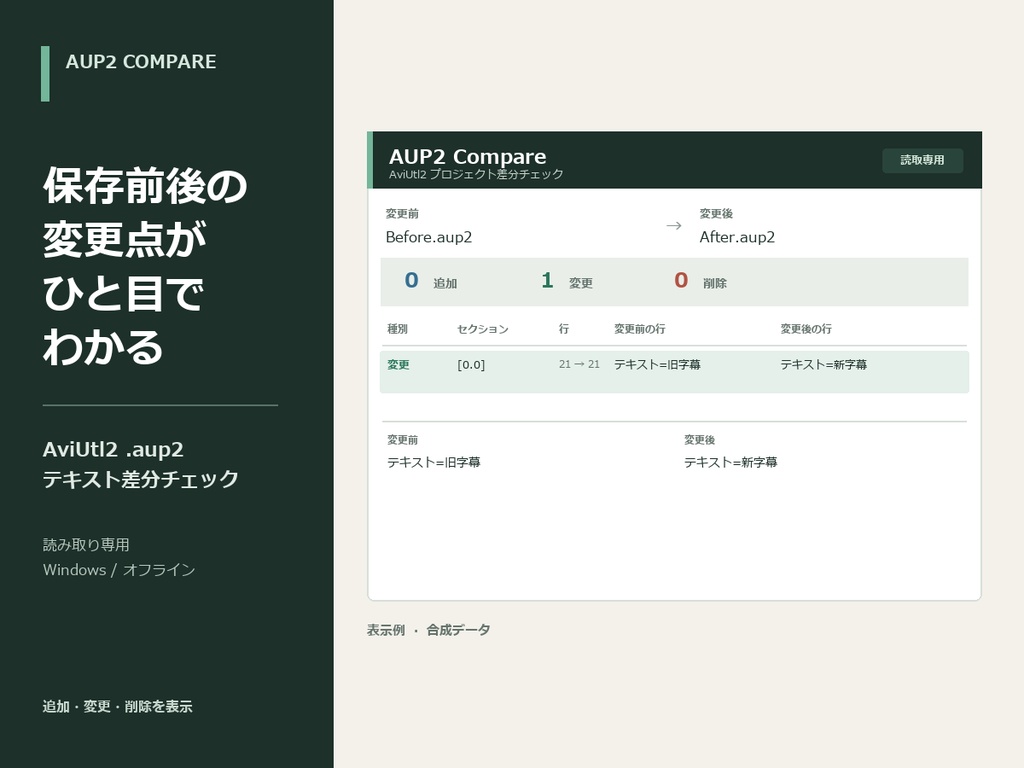This screenshot has width=1024, height=768.
Task: Select the After.aup2 file name
Action: click(737, 237)
